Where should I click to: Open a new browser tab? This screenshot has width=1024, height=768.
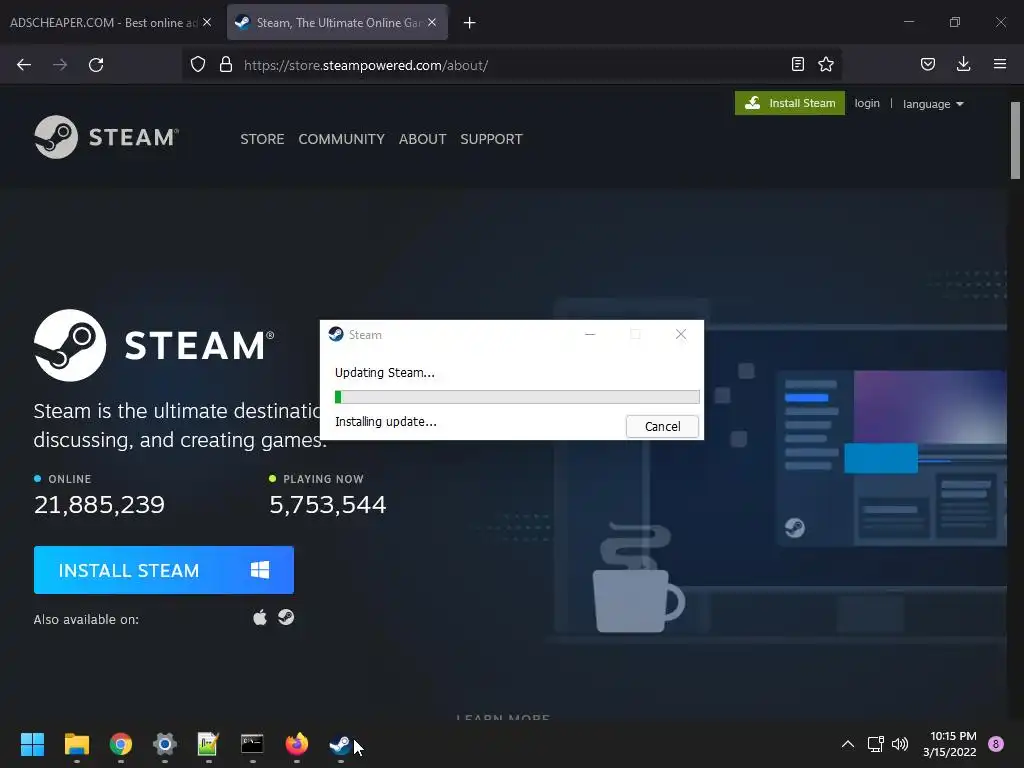[470, 23]
